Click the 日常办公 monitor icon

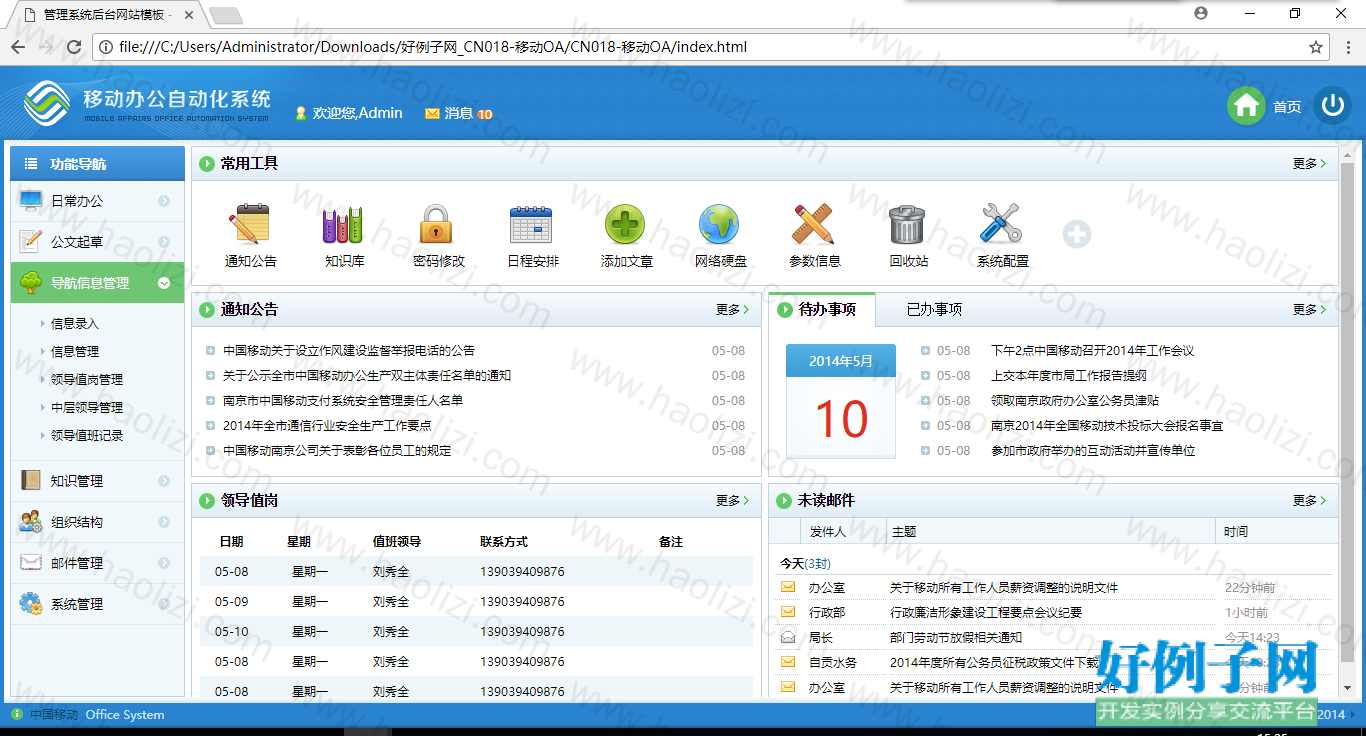[x=31, y=201]
